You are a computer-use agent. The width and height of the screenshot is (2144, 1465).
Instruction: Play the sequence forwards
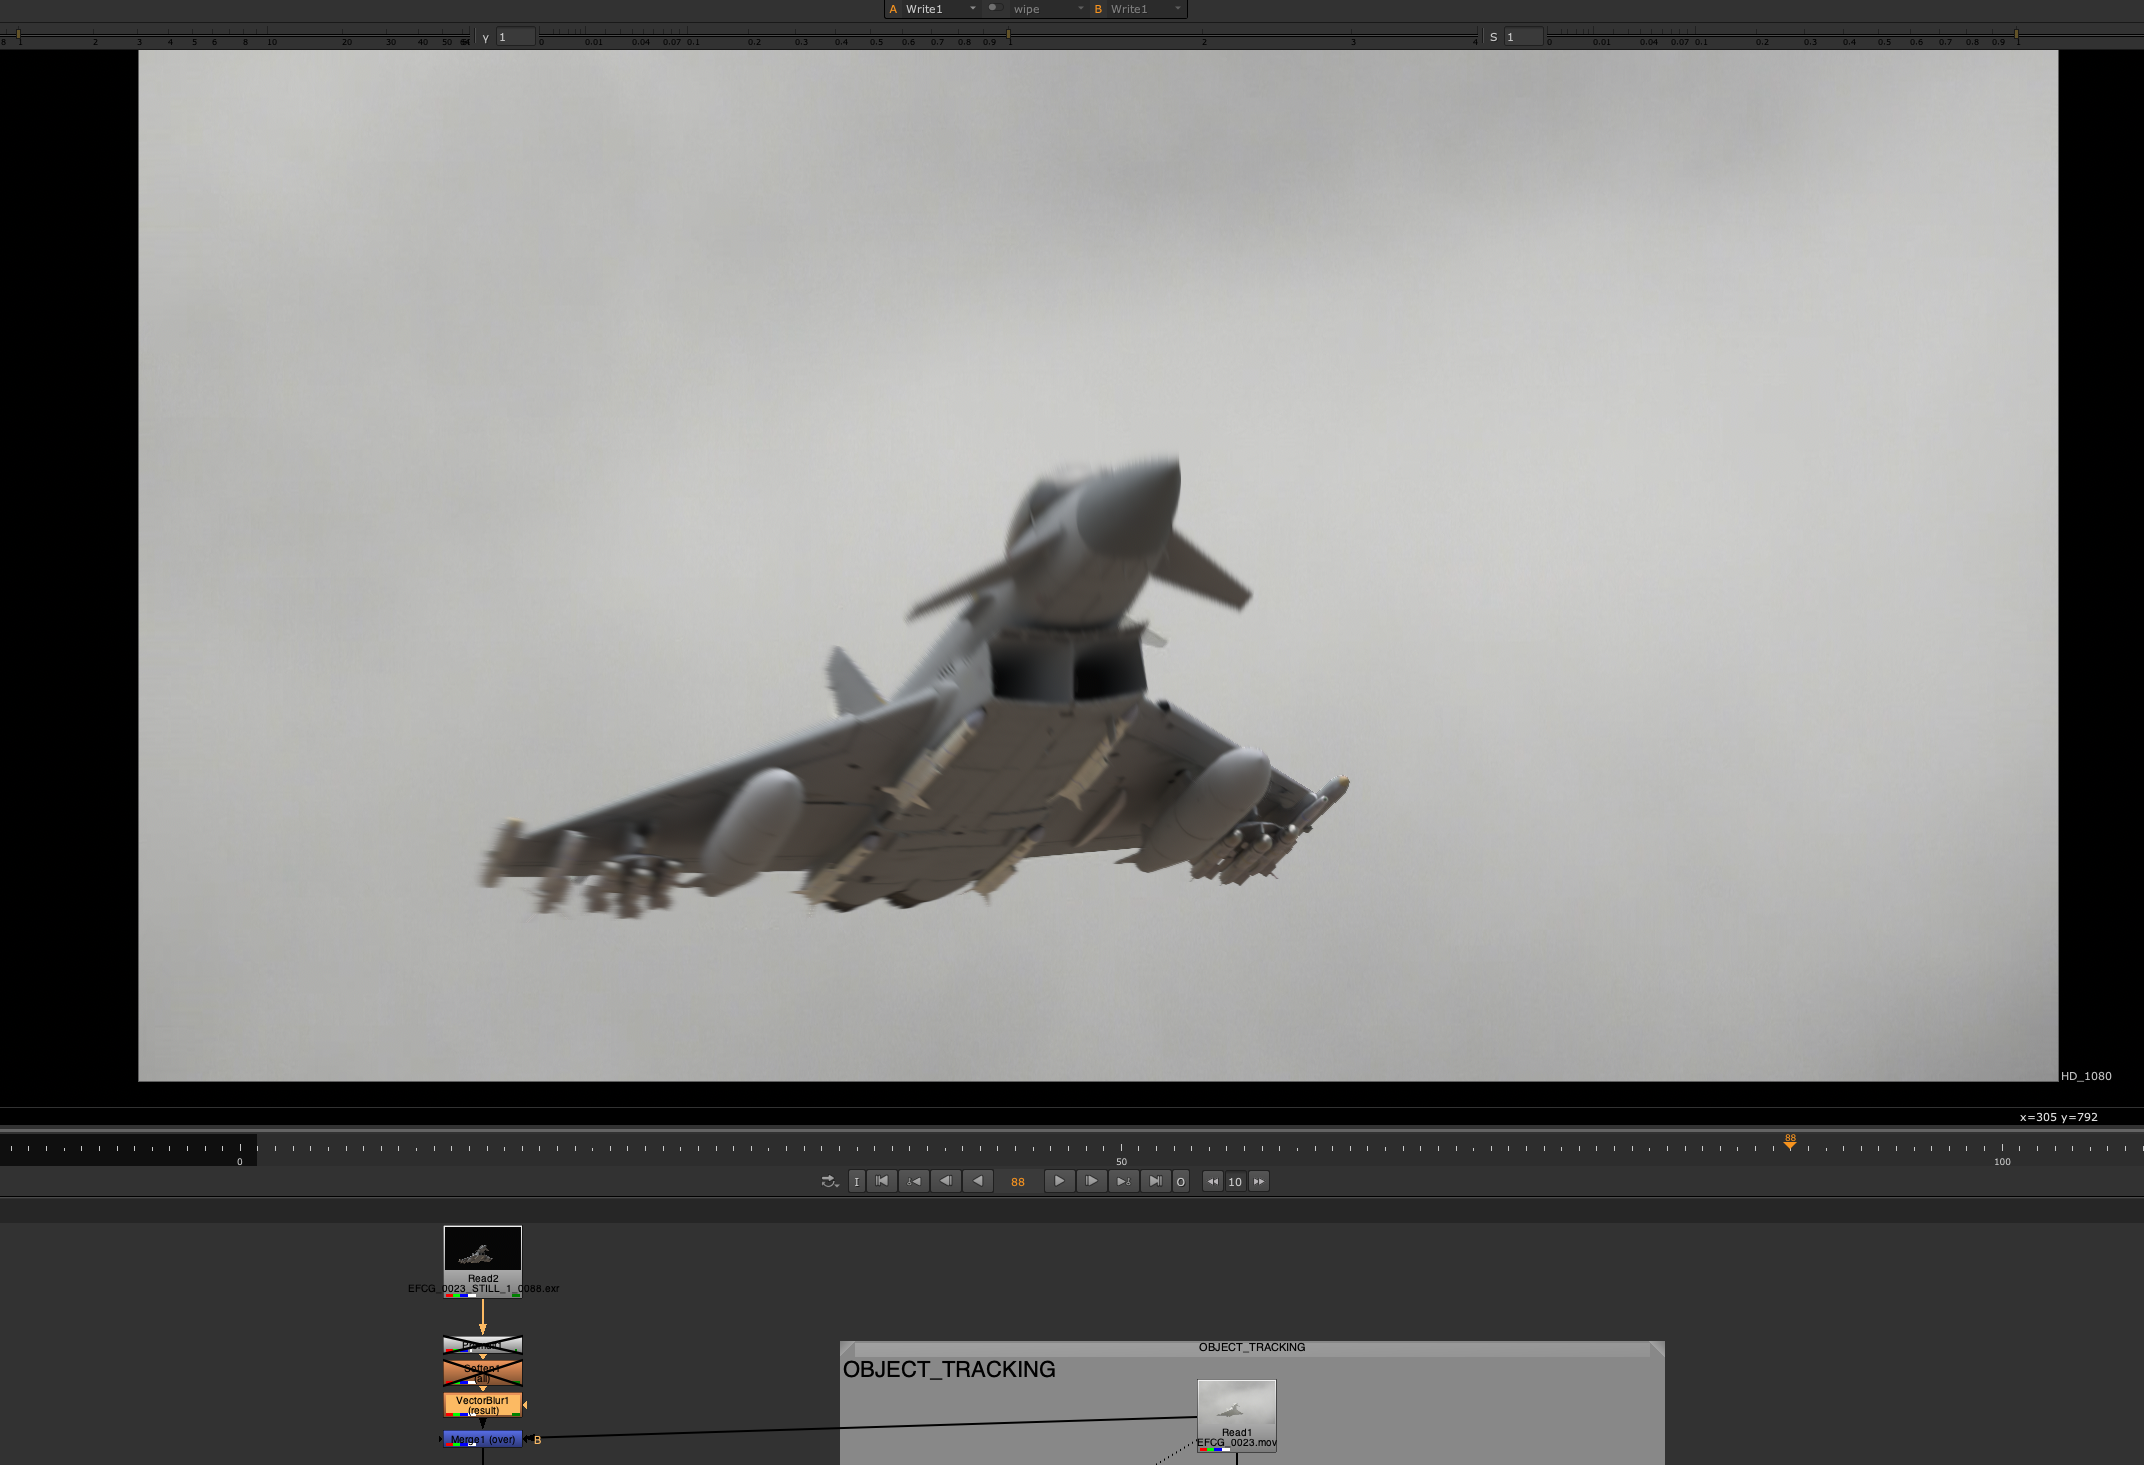click(x=1059, y=1181)
